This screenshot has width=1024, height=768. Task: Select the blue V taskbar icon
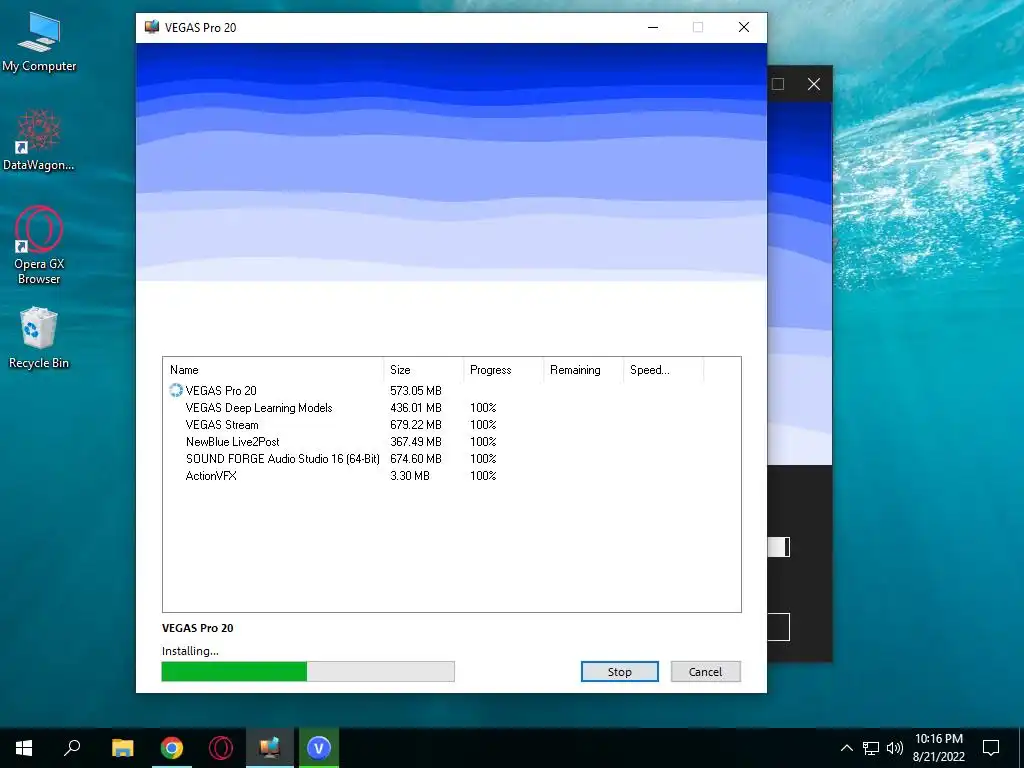click(319, 748)
